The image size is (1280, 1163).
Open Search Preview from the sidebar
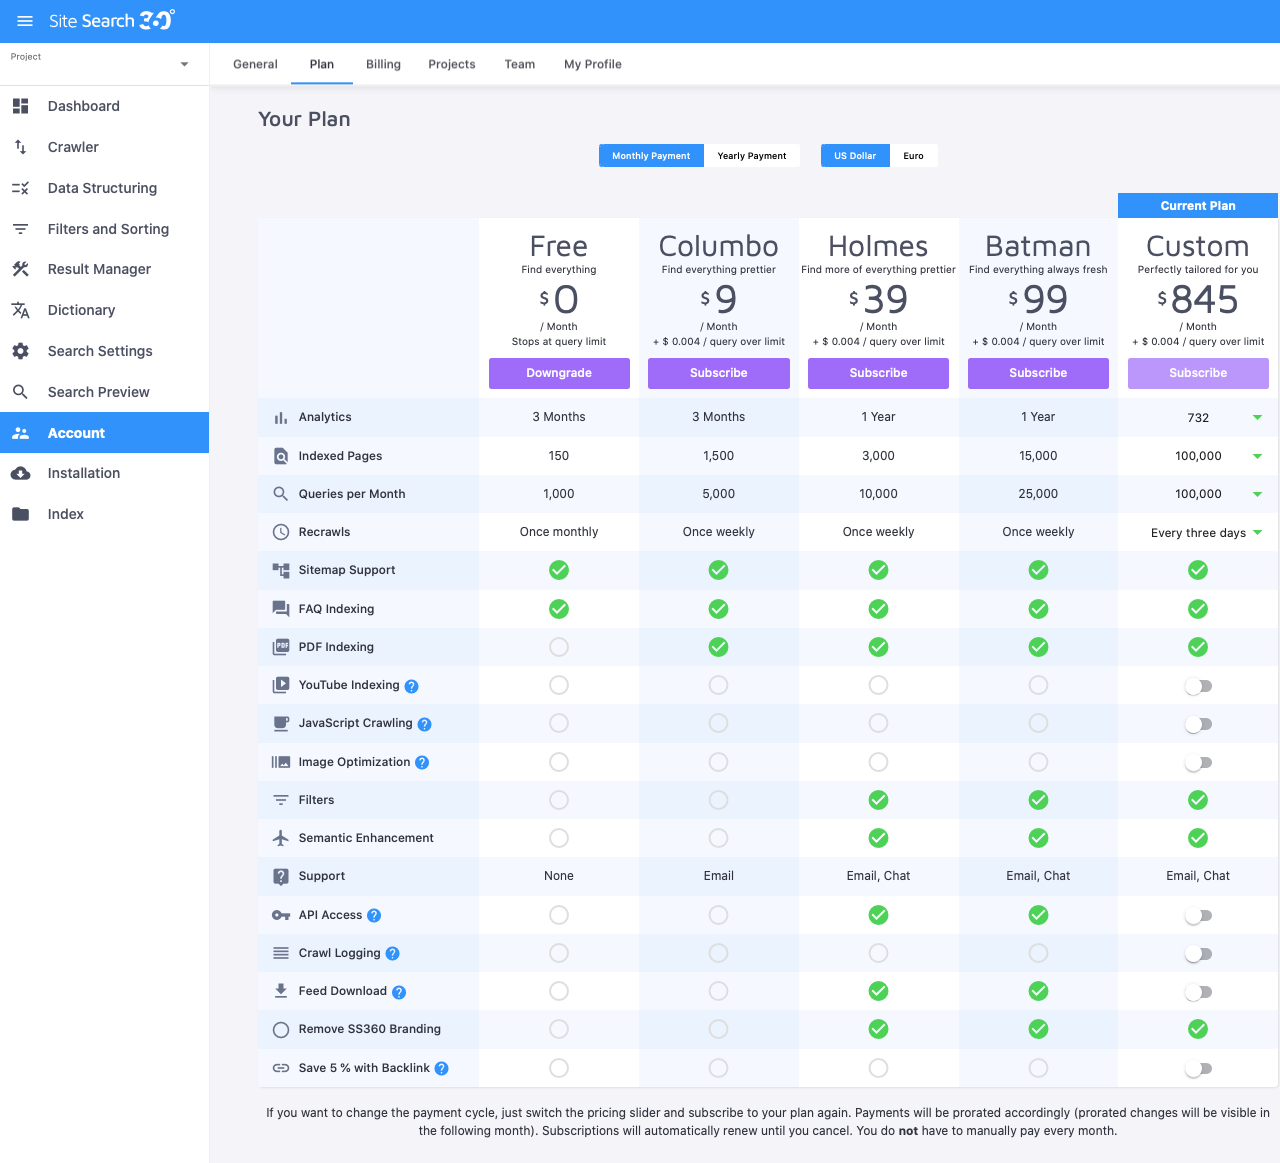99,392
